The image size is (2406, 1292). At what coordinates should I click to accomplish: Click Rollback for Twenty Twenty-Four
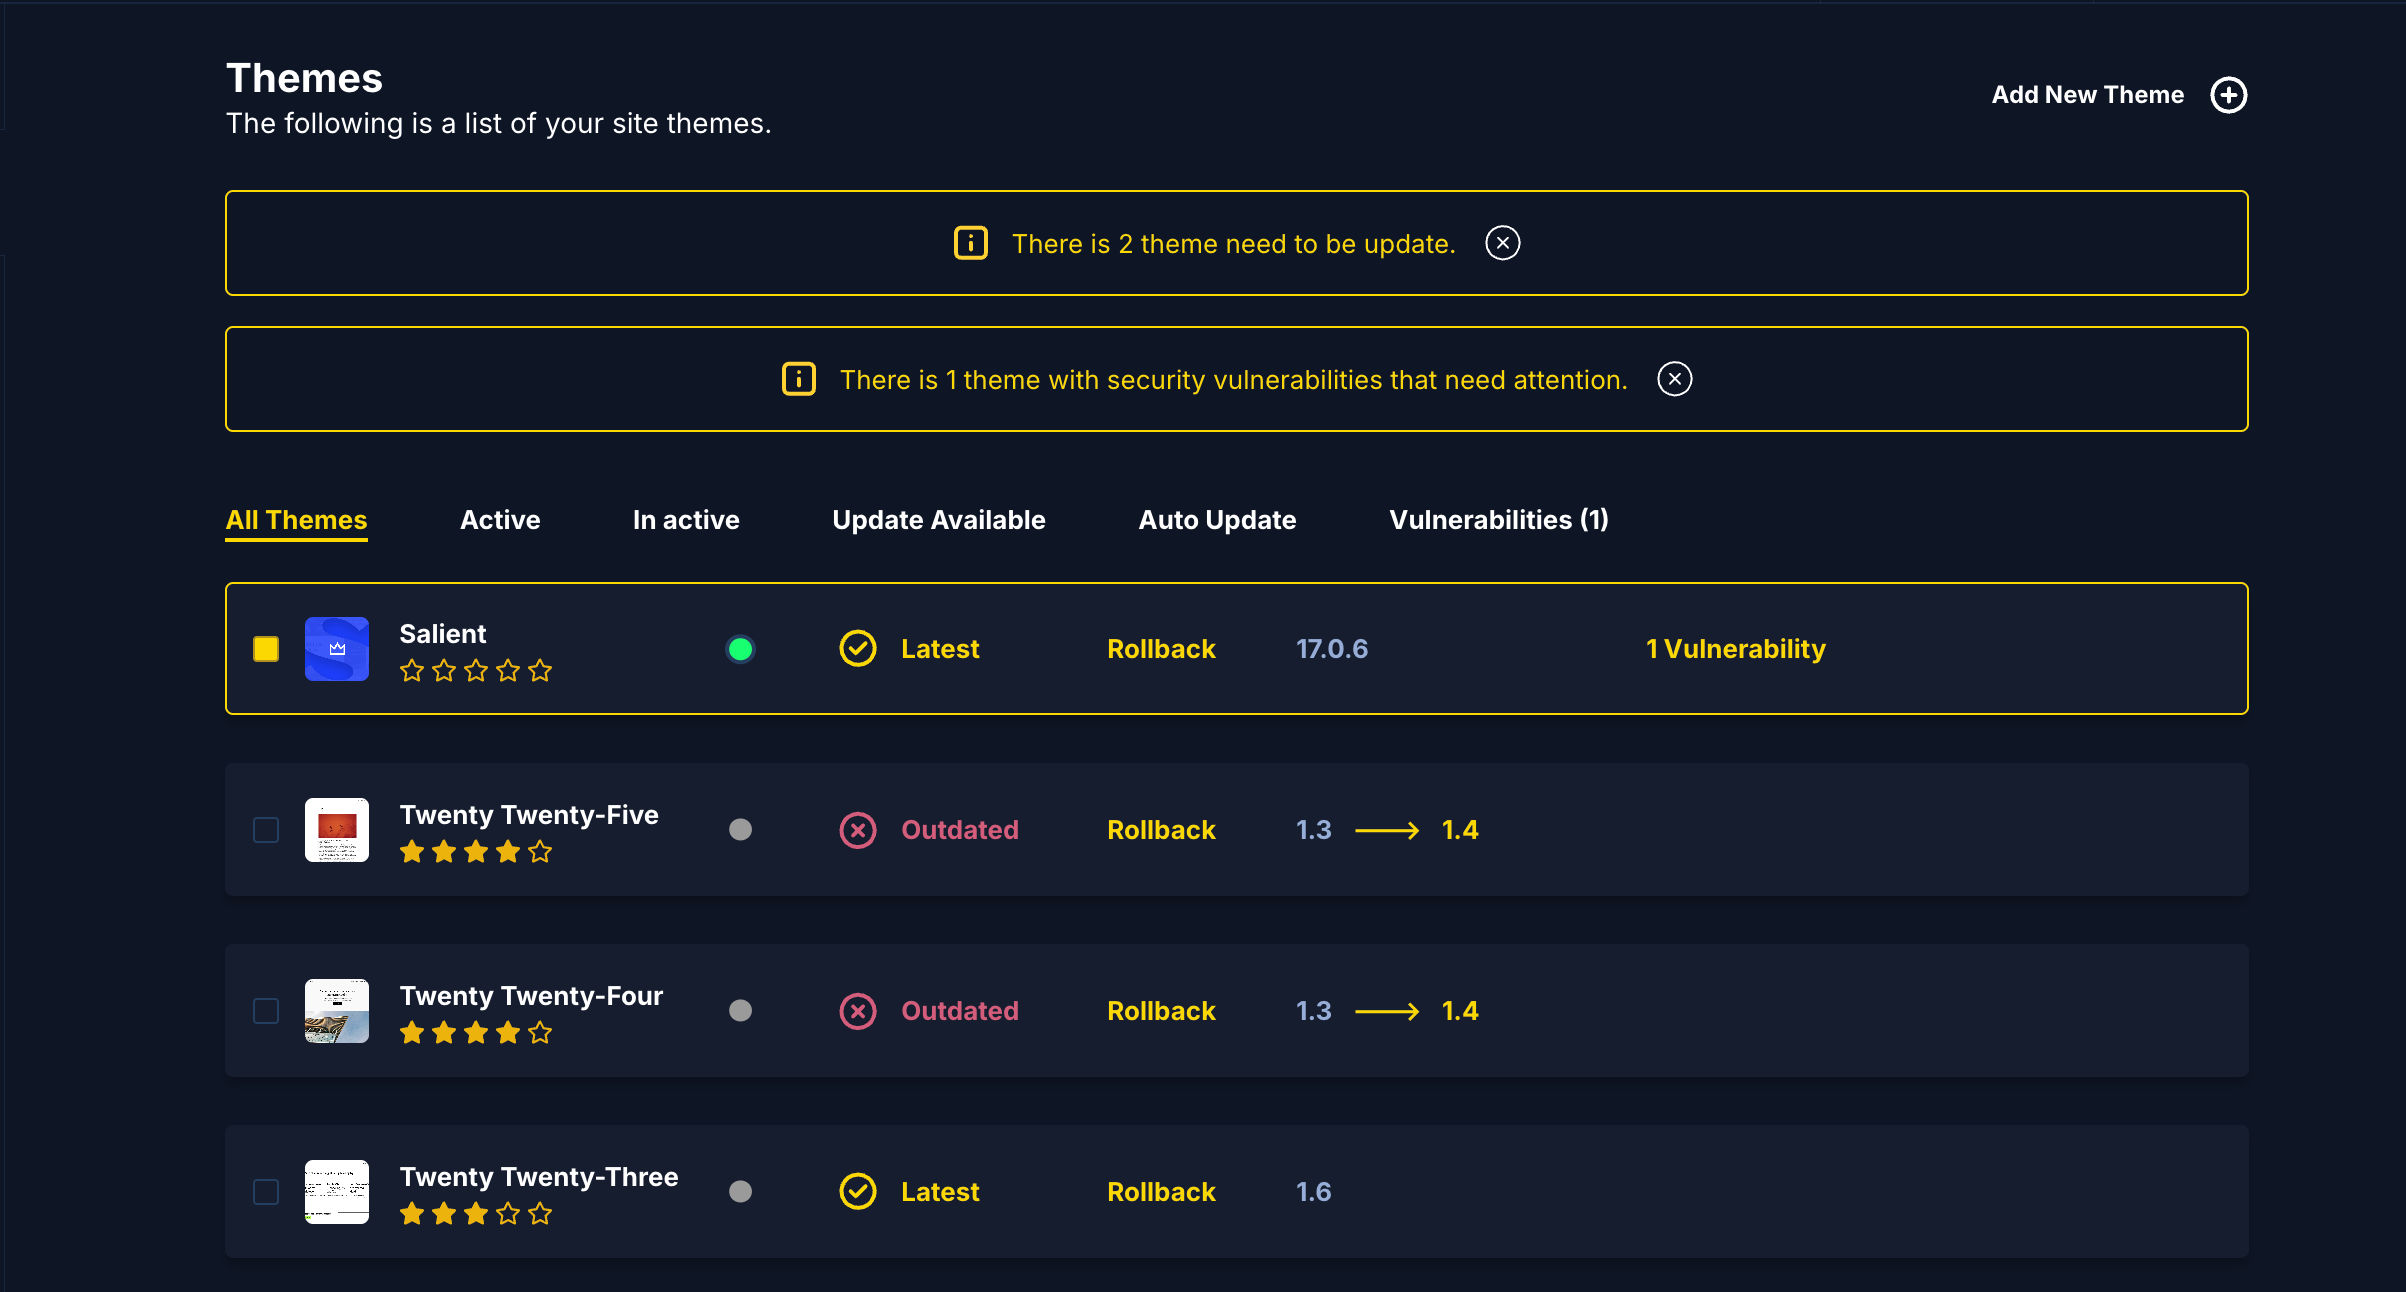(1161, 1011)
